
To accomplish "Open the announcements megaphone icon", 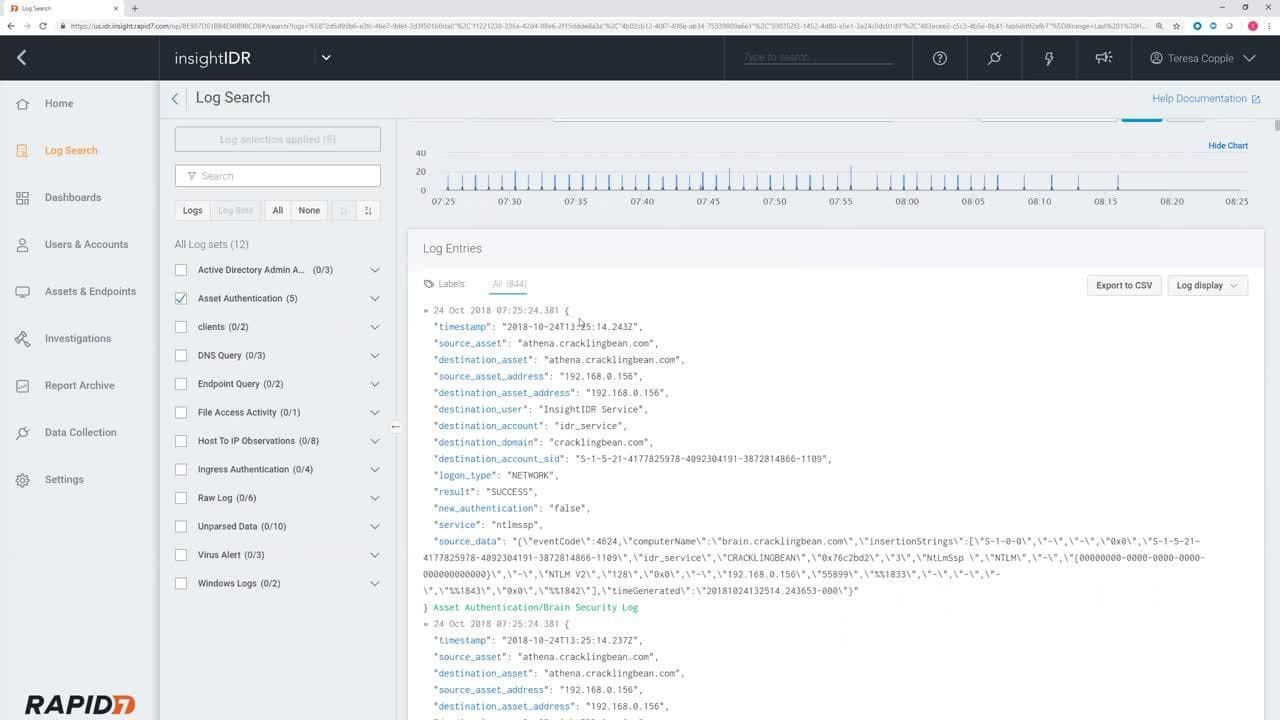I will 1103,58.
